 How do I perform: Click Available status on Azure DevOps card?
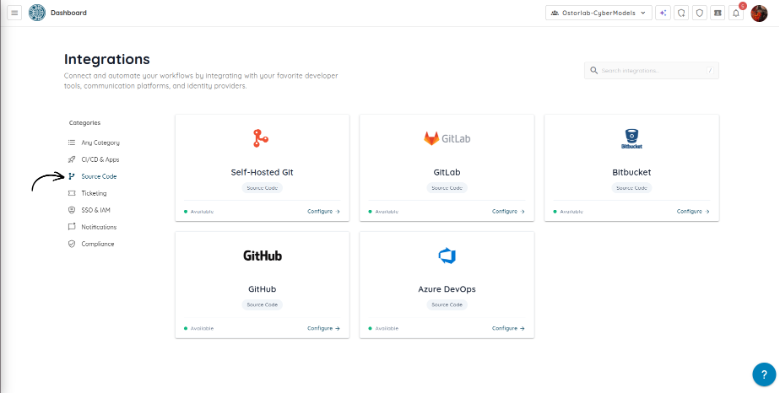[384, 328]
